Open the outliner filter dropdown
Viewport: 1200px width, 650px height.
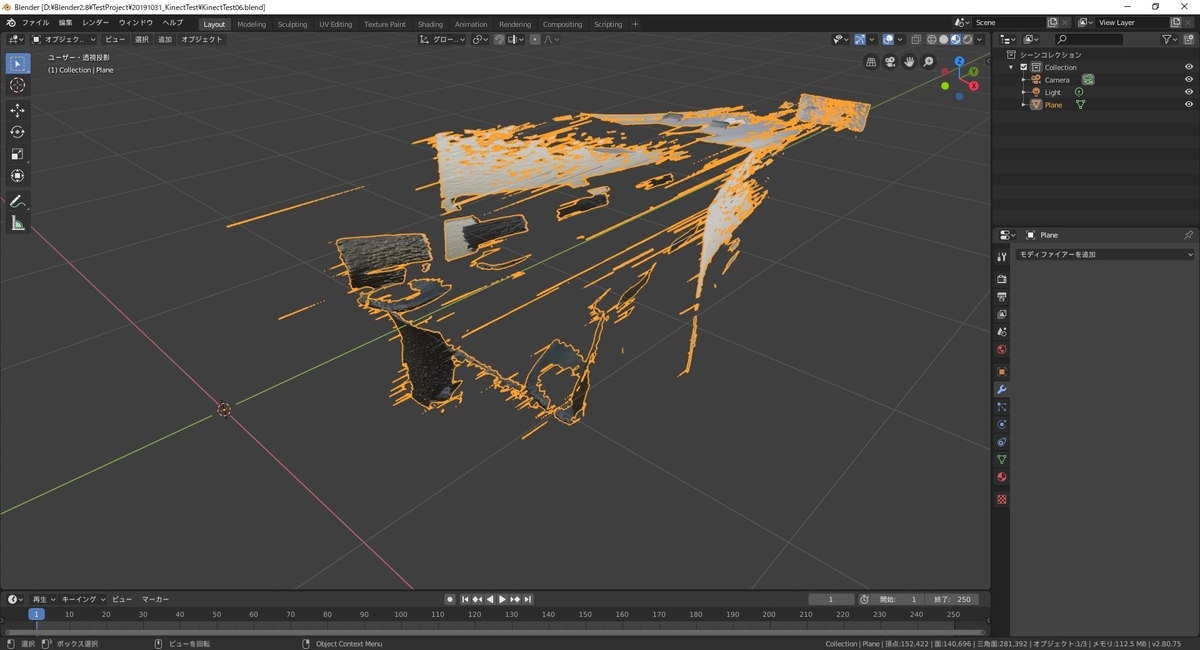1170,40
